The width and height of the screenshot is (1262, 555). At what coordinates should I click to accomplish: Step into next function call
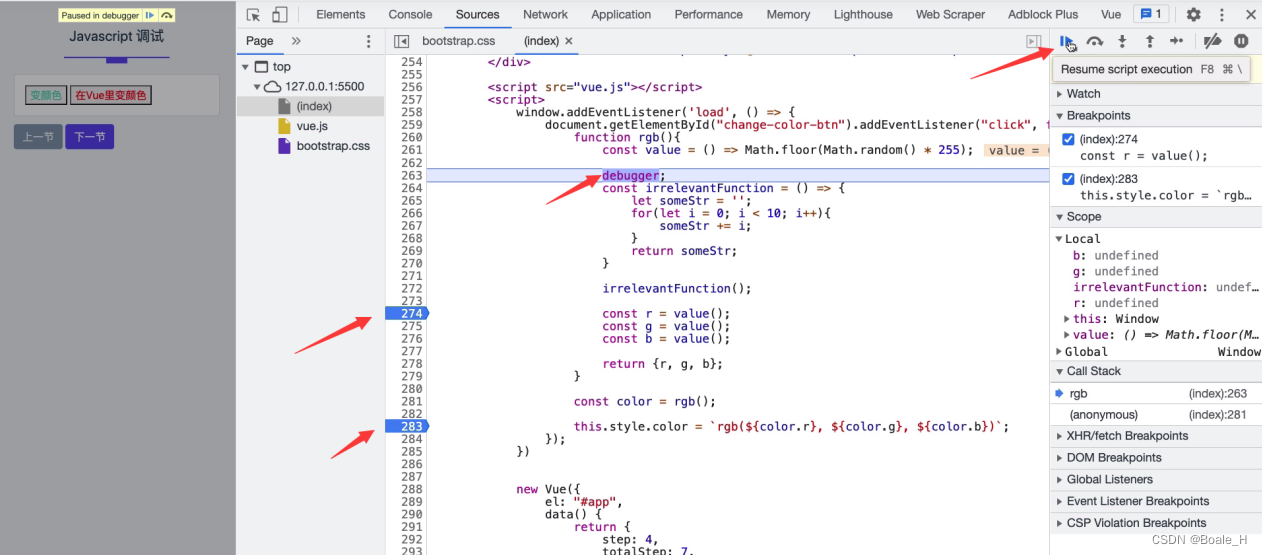(1122, 41)
